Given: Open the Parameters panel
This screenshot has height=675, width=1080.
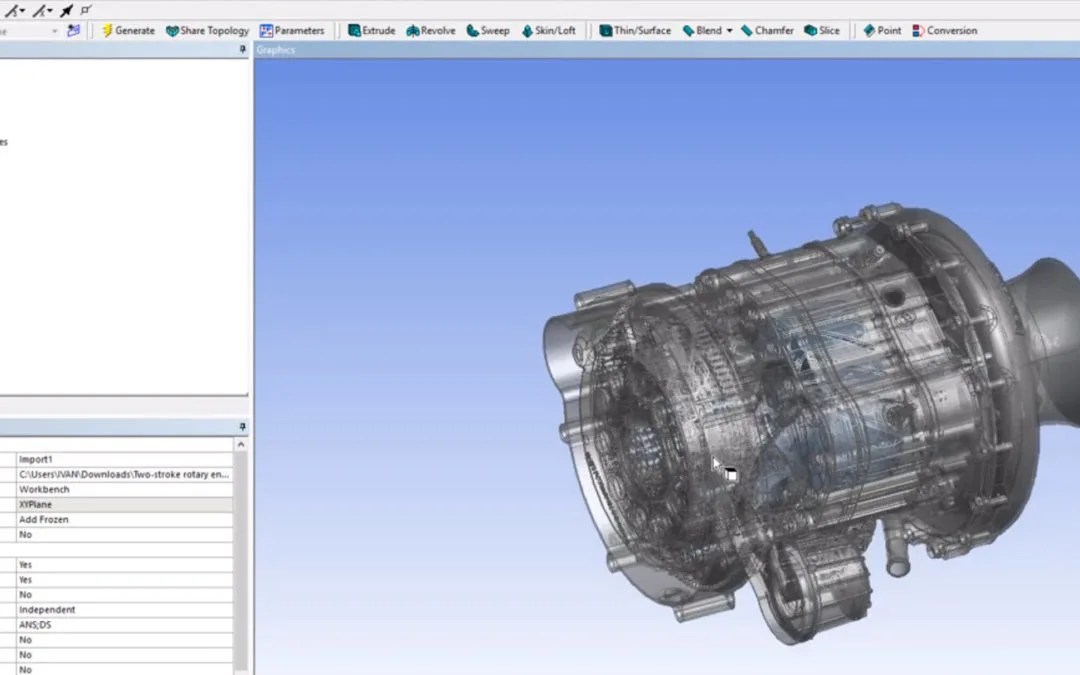Looking at the screenshot, I should click(292, 30).
